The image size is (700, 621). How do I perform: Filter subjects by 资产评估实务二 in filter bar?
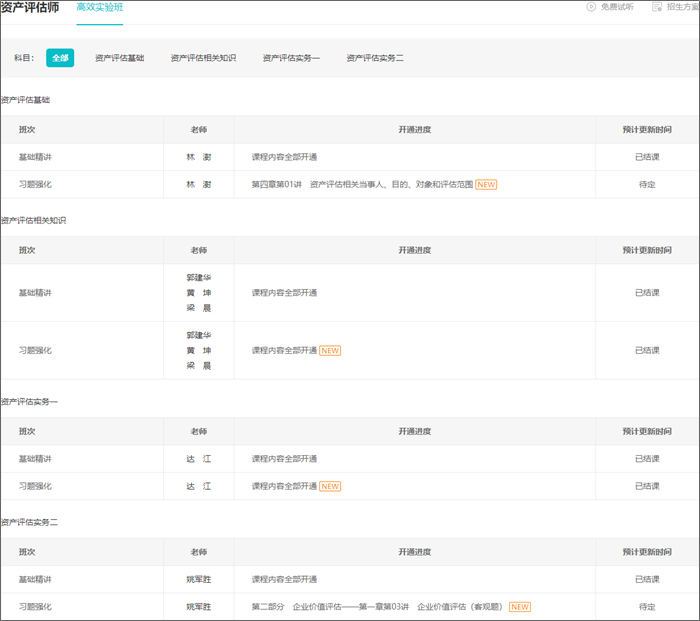click(375, 58)
